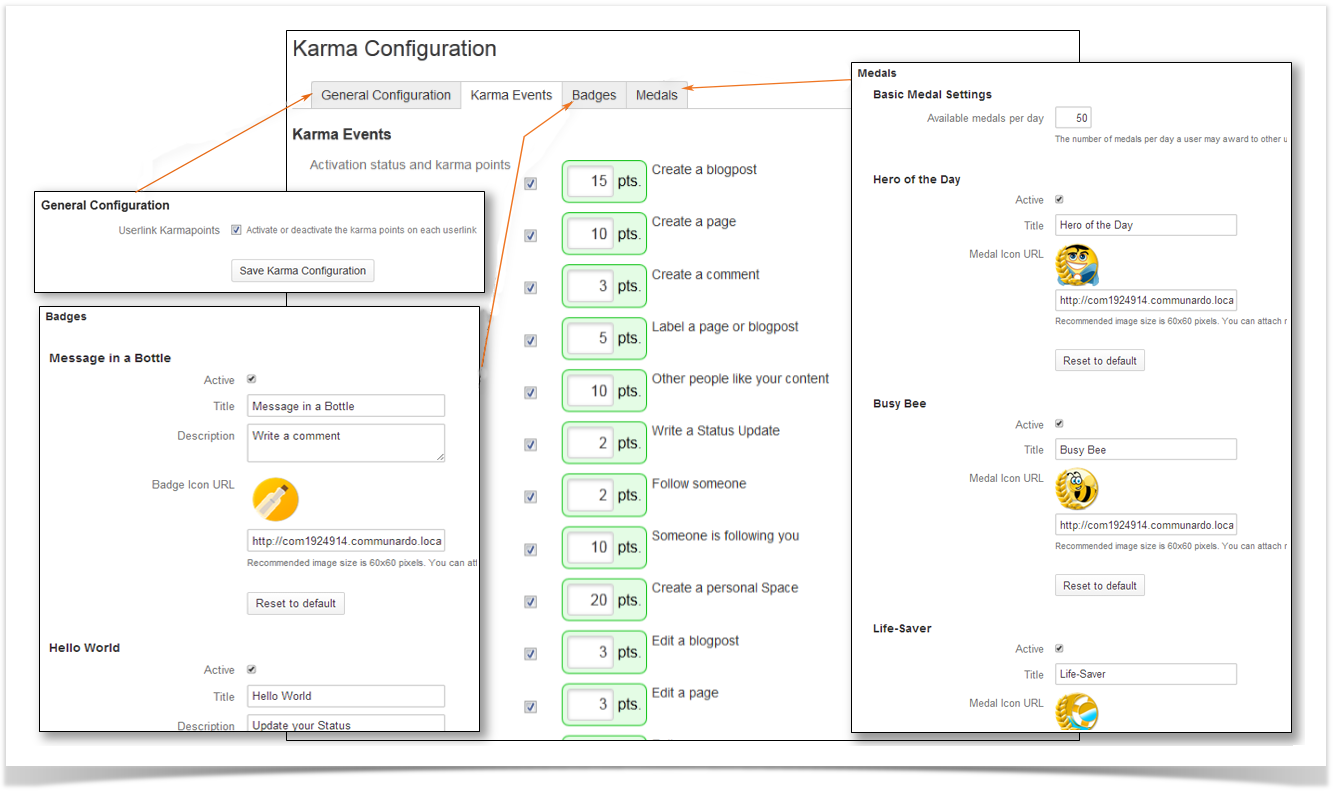Click the Write a comment description box
This screenshot has height=795, width=1340.
pos(345,443)
